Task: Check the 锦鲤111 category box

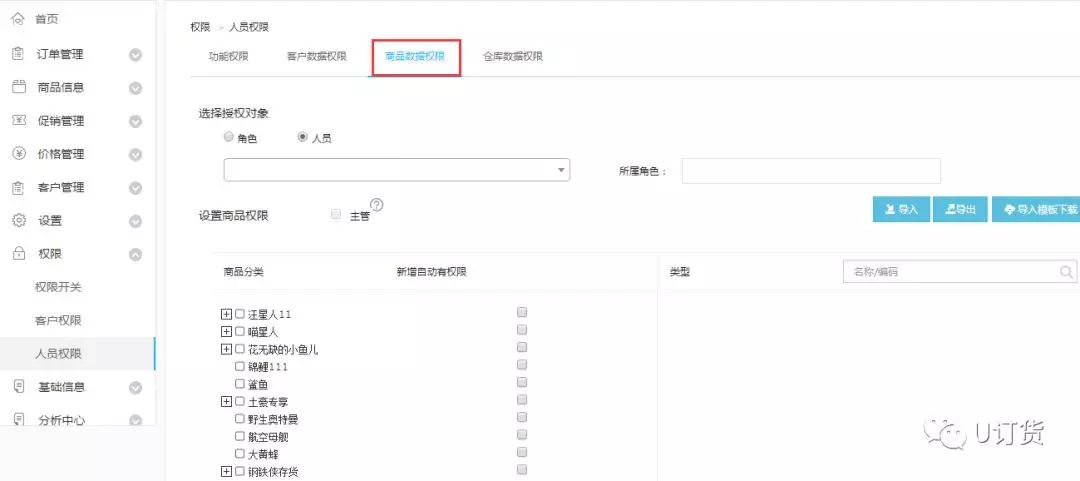Action: click(240, 366)
